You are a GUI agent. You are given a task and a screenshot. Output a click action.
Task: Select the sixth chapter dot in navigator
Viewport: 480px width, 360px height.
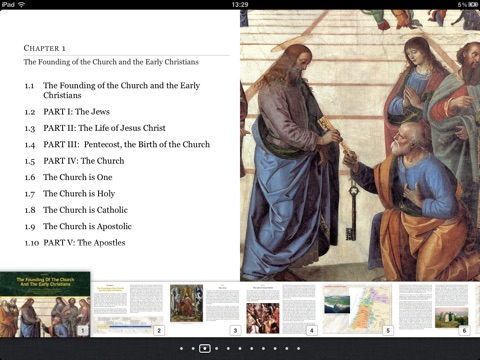(x=240, y=349)
